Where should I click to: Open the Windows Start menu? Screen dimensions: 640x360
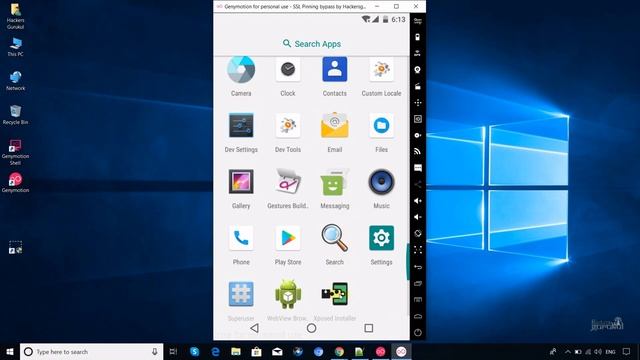coord(10,351)
